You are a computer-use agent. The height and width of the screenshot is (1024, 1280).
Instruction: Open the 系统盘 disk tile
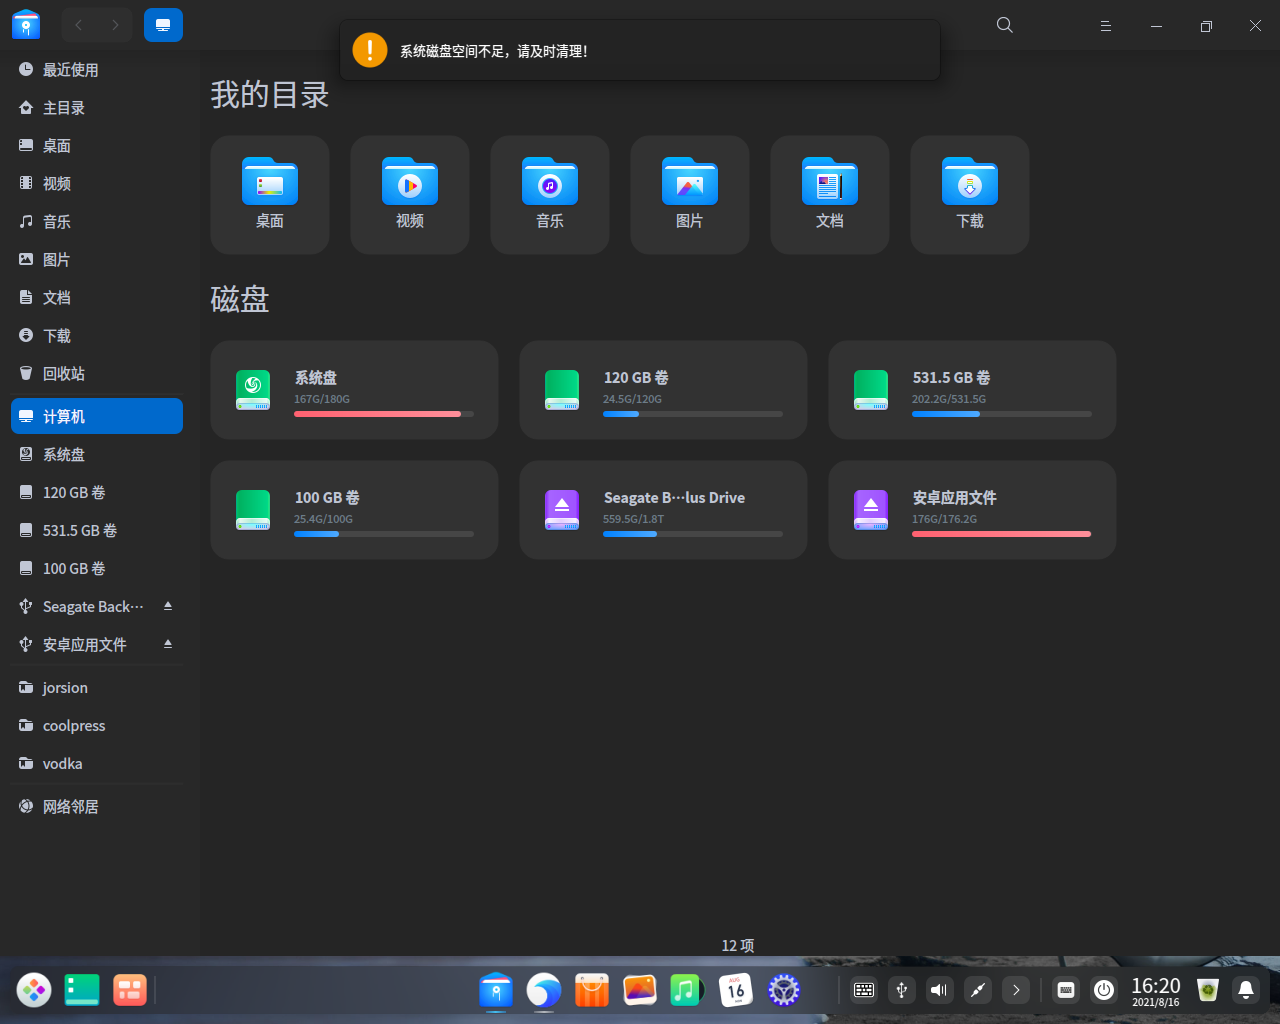(354, 390)
